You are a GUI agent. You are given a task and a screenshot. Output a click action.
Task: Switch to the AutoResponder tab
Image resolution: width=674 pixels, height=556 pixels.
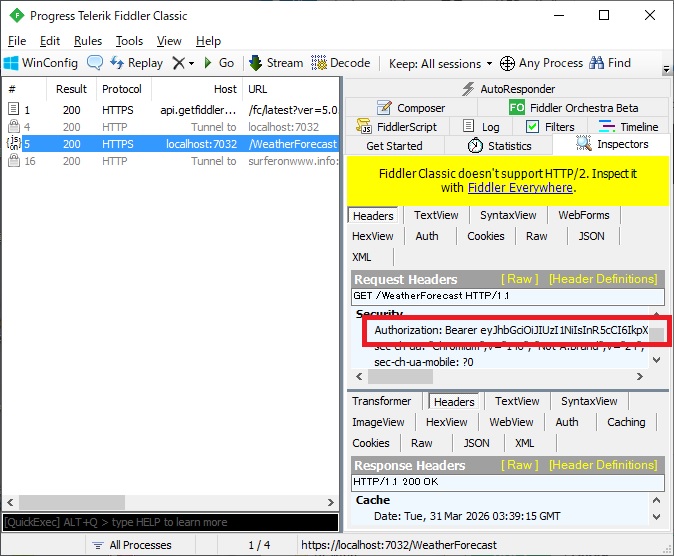tap(508, 89)
